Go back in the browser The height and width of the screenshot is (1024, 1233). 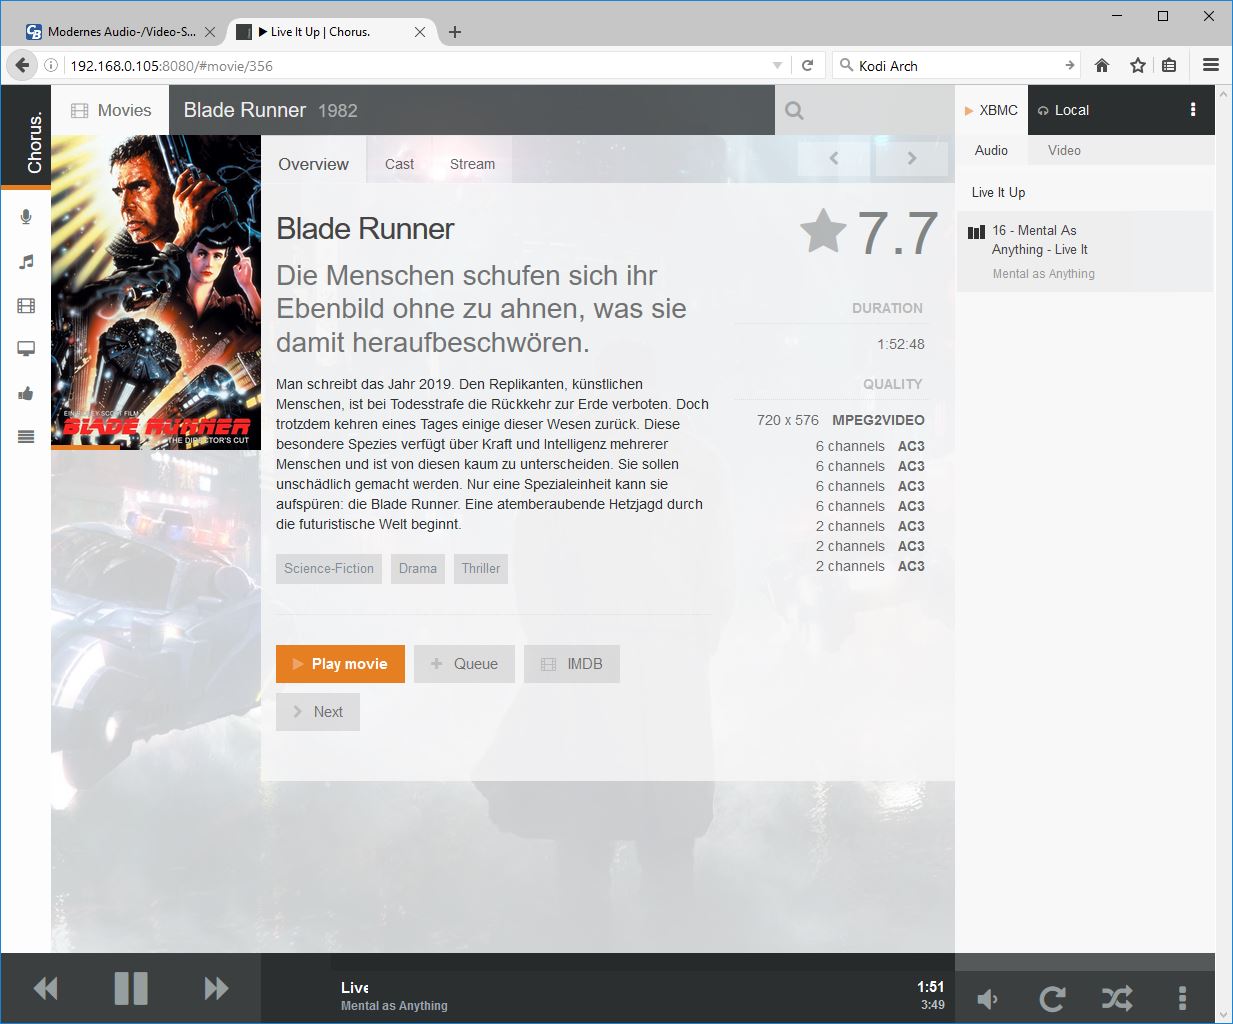click(x=22, y=65)
